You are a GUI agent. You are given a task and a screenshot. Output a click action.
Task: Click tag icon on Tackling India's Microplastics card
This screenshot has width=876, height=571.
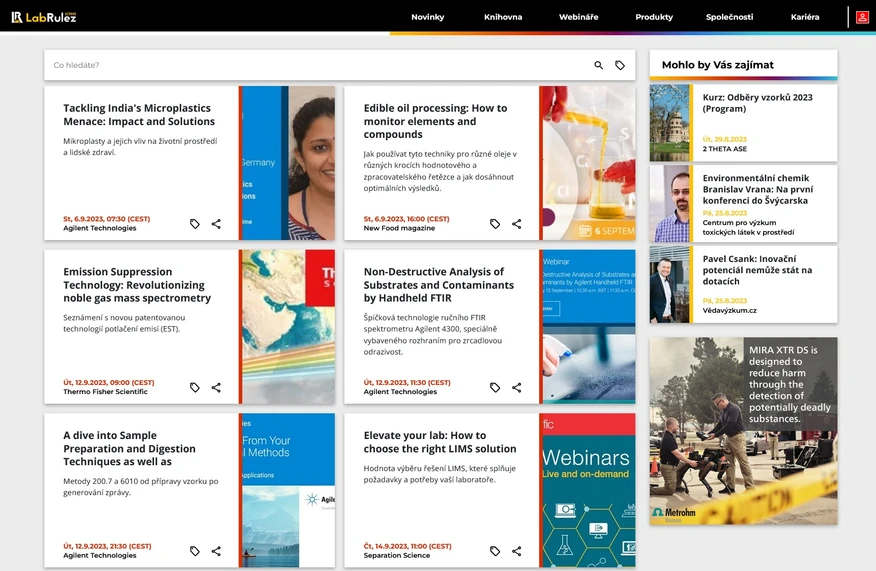(194, 224)
